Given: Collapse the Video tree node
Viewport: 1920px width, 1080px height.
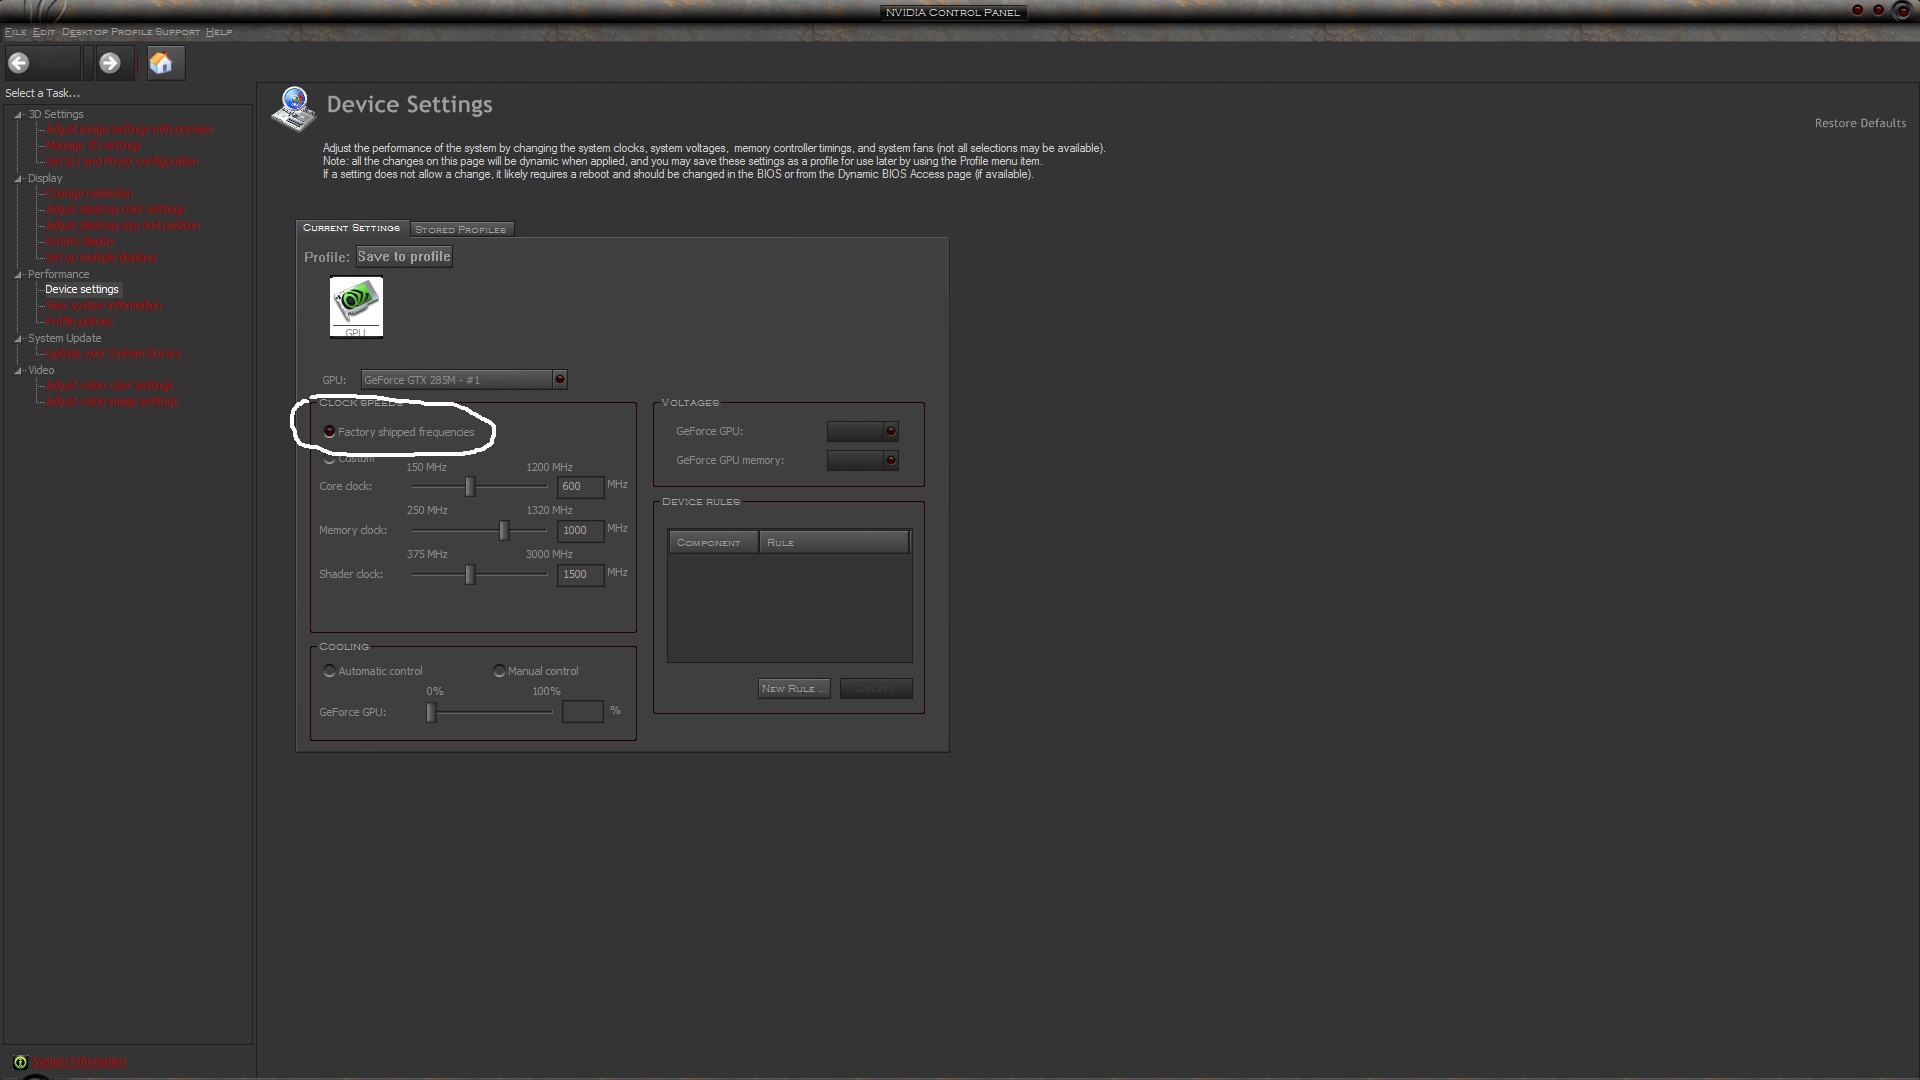Looking at the screenshot, I should click(x=18, y=371).
